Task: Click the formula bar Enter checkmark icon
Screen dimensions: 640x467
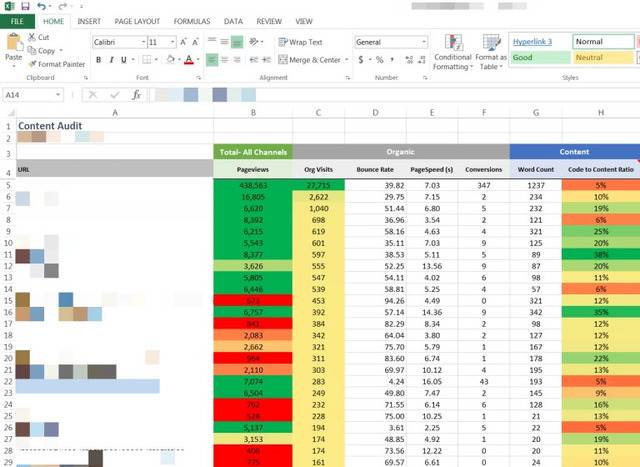Action: click(115, 95)
